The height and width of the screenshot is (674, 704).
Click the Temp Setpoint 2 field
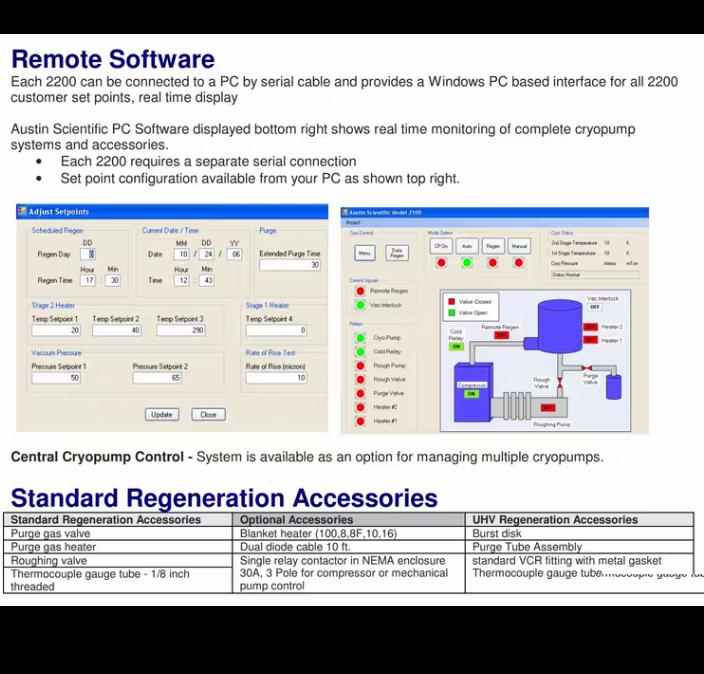click(117, 330)
